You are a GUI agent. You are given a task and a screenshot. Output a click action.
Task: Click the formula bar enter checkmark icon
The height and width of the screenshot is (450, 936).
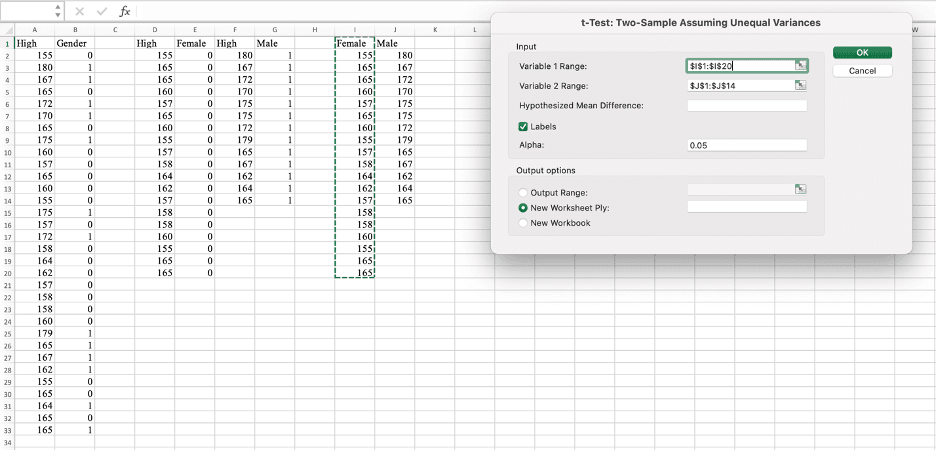(102, 11)
